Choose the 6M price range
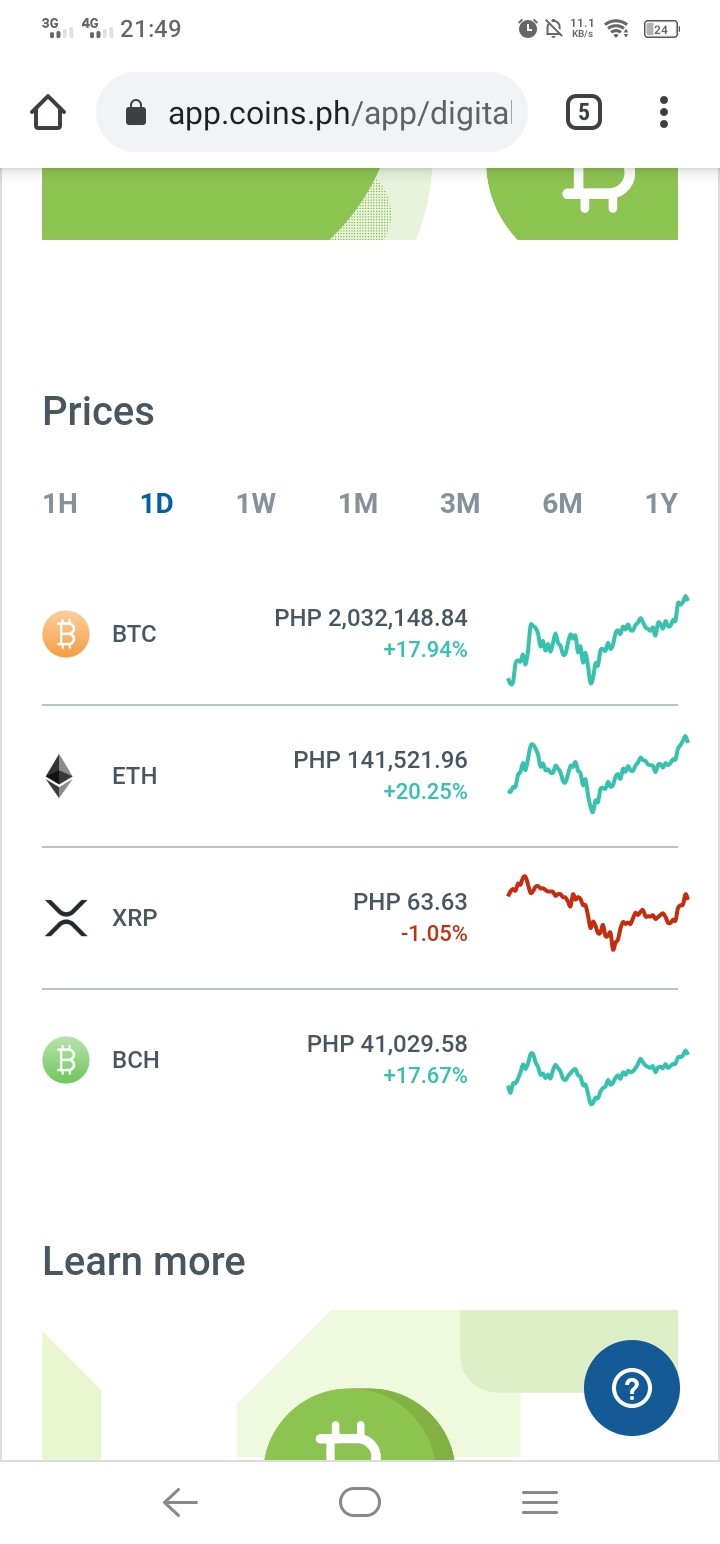The image size is (720, 1544). pos(562,503)
